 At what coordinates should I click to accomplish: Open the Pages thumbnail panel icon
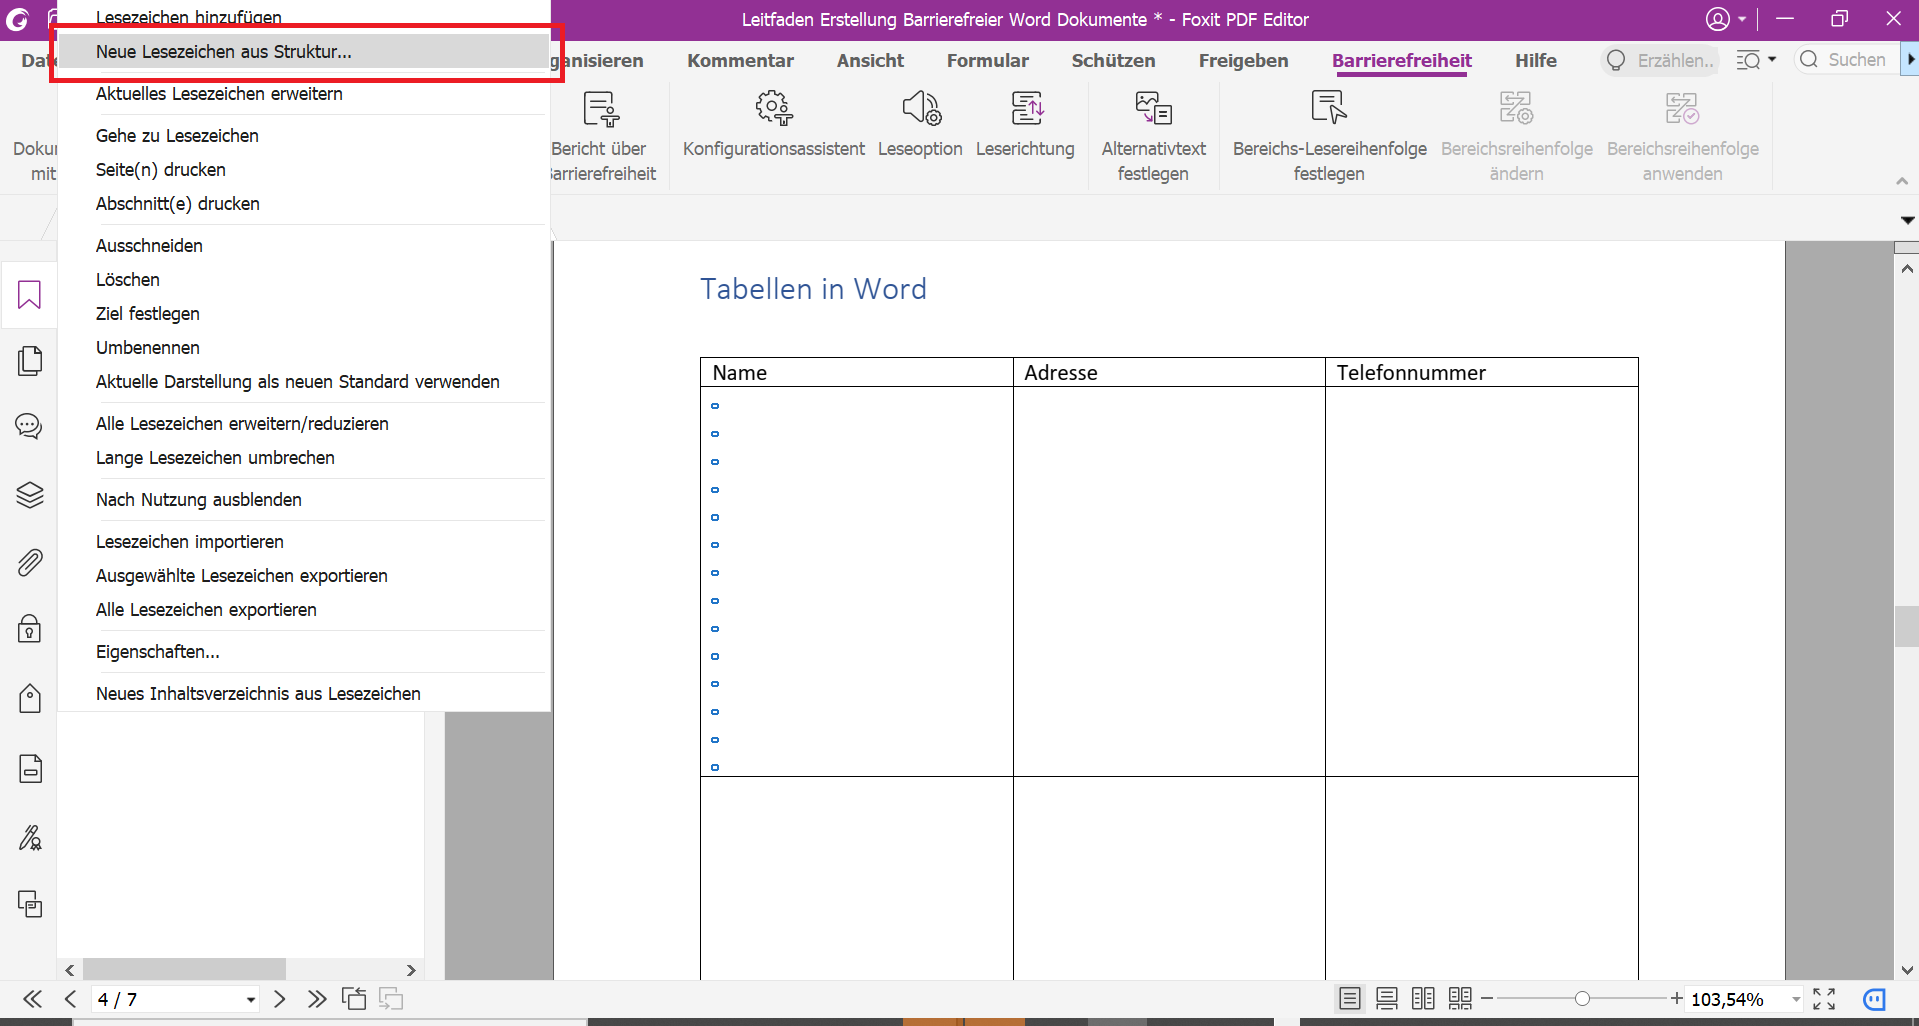30,361
